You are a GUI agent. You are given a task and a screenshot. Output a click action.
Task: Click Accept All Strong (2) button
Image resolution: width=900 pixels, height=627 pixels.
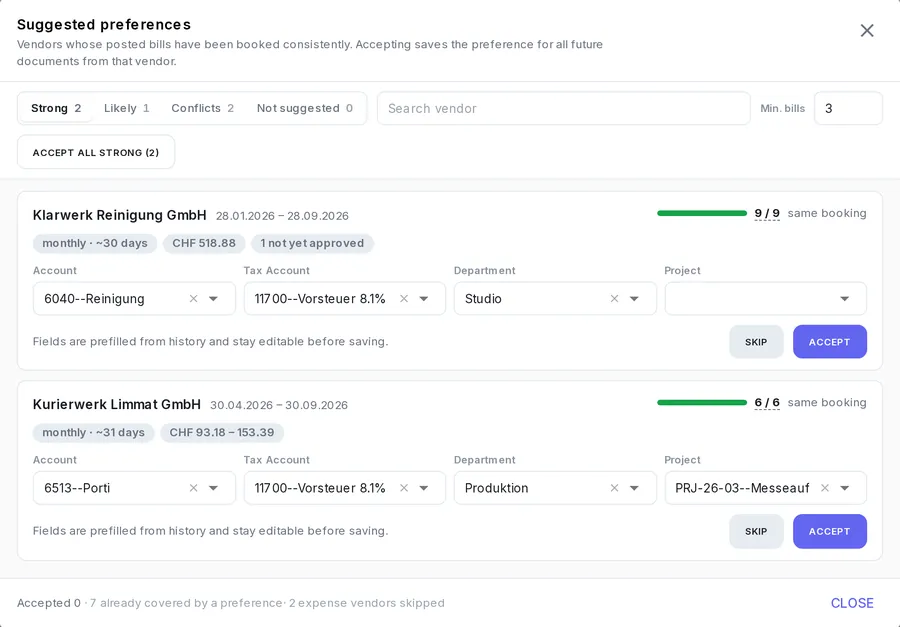[96, 152]
